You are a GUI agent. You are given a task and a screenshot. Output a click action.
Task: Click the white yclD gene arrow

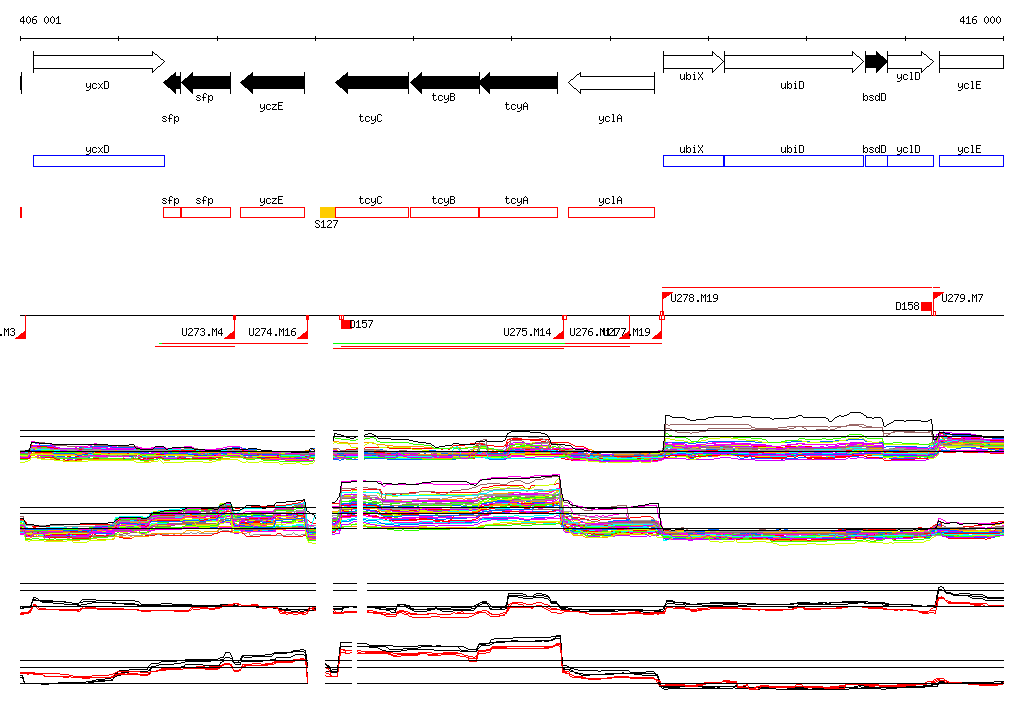tap(911, 62)
